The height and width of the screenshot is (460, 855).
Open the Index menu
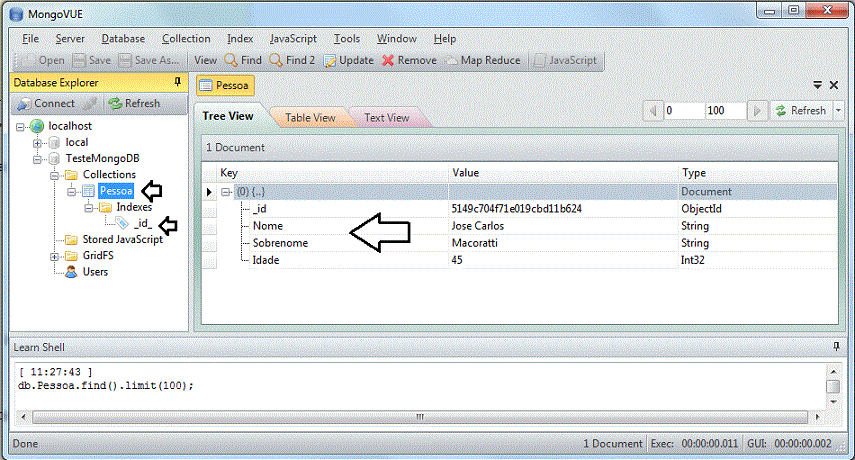[240, 39]
